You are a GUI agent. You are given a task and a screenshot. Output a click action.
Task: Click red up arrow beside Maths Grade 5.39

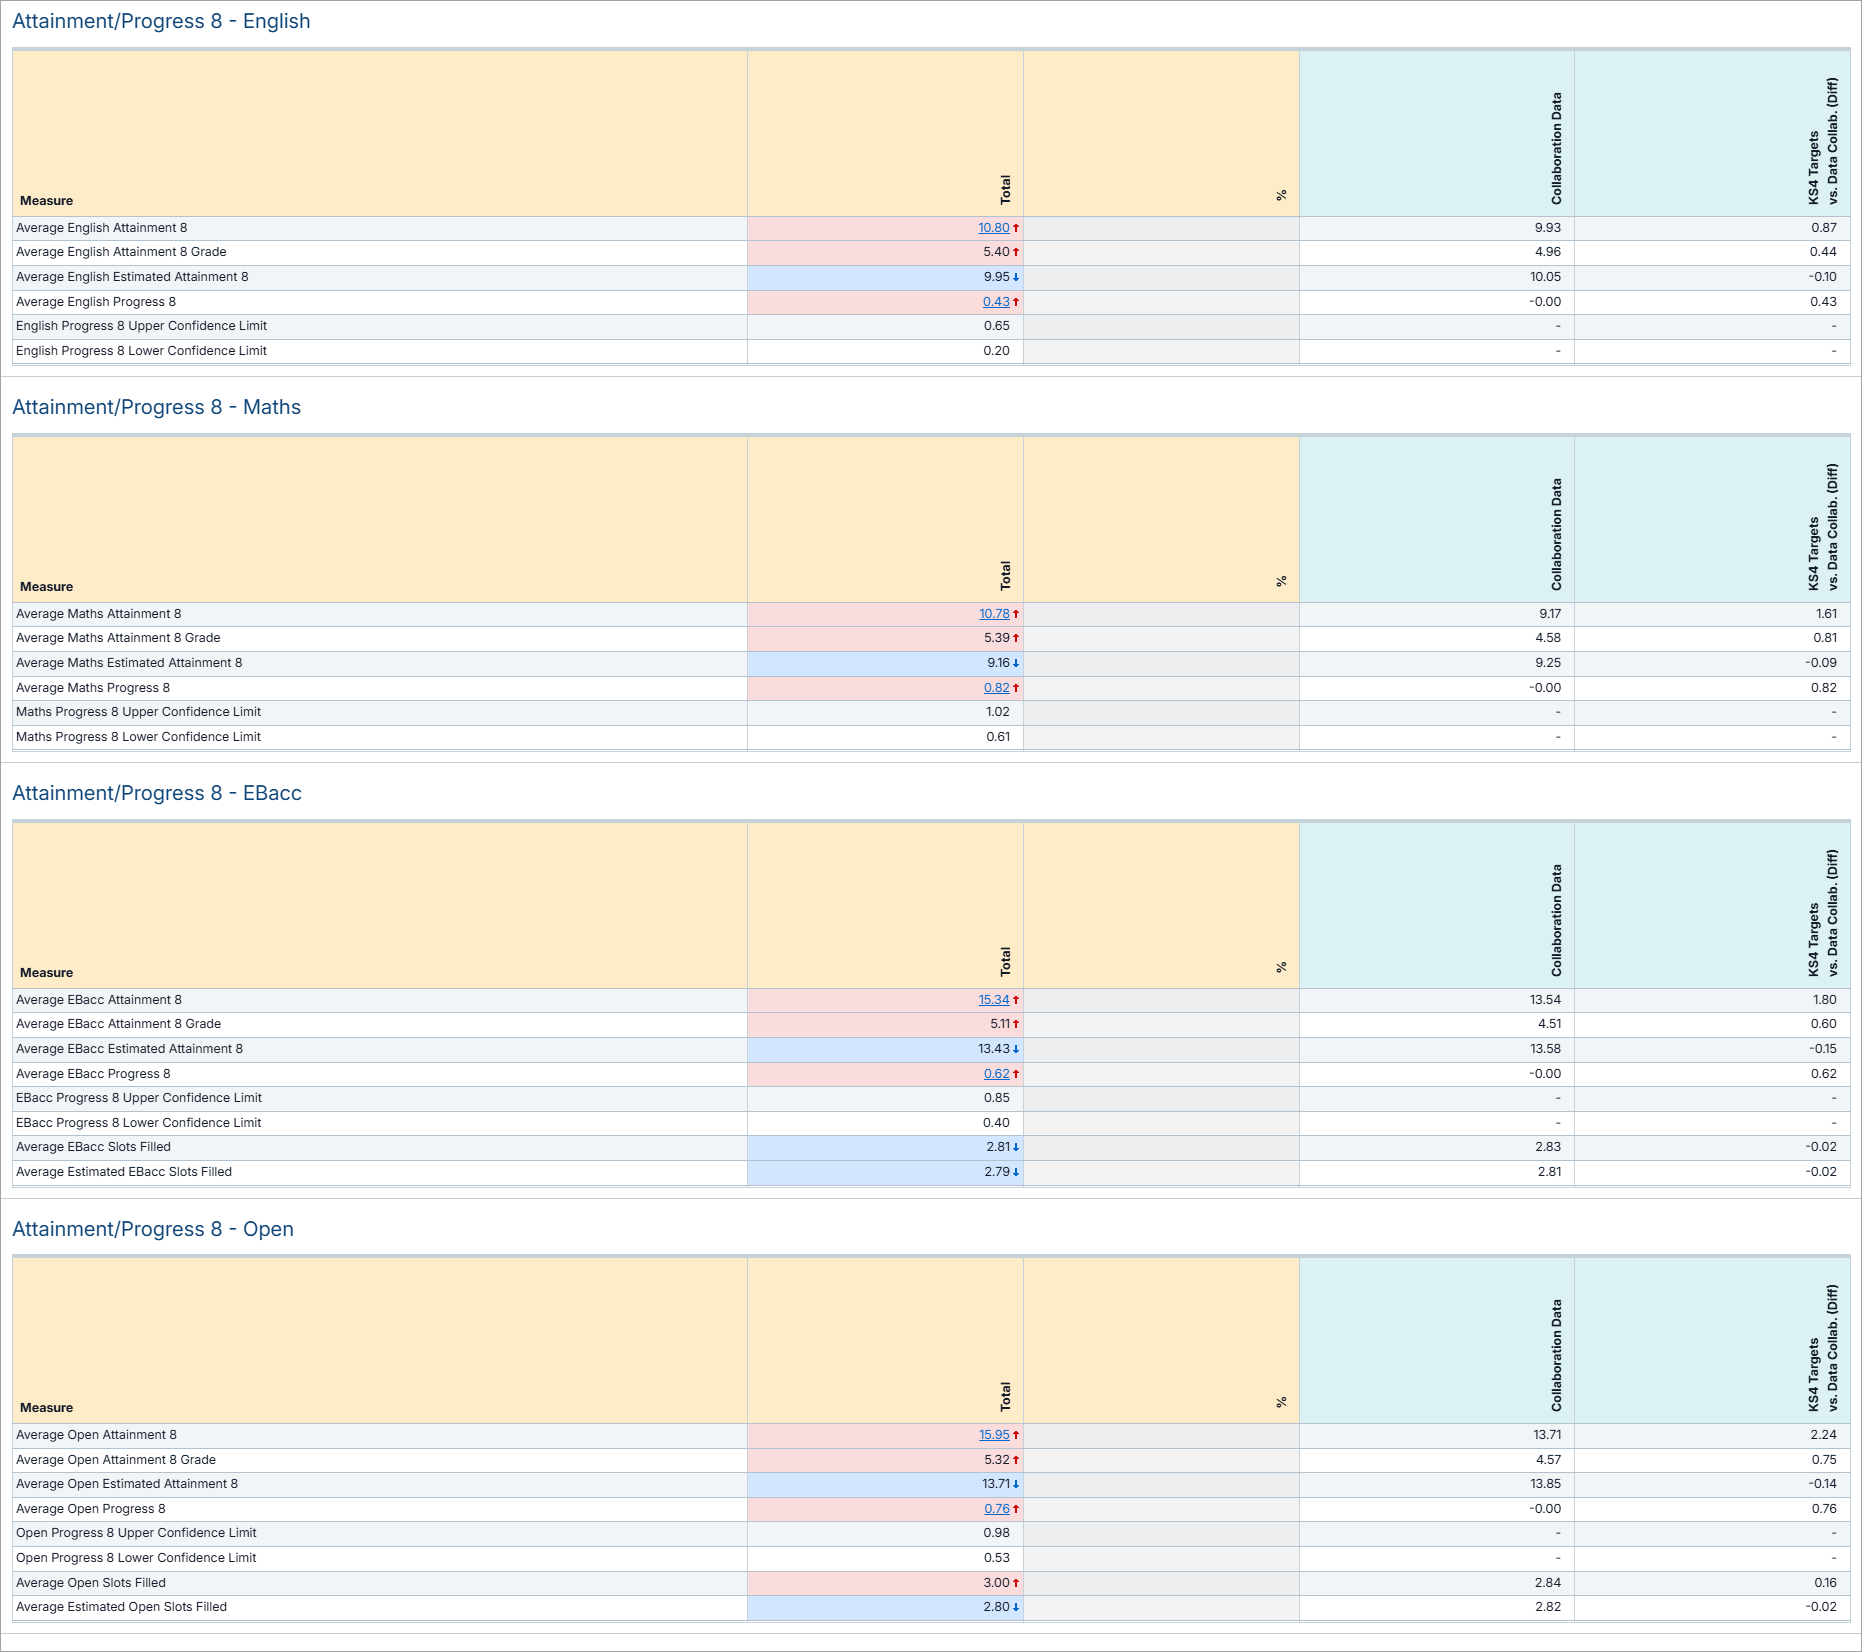[1016, 639]
